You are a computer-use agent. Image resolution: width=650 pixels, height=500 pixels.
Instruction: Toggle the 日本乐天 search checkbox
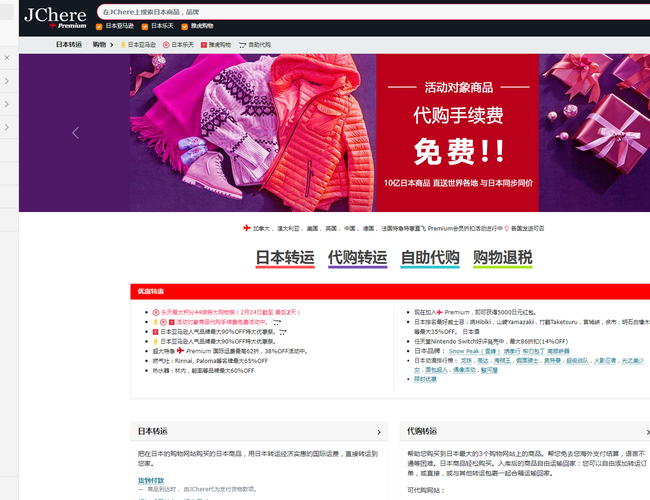(146, 25)
